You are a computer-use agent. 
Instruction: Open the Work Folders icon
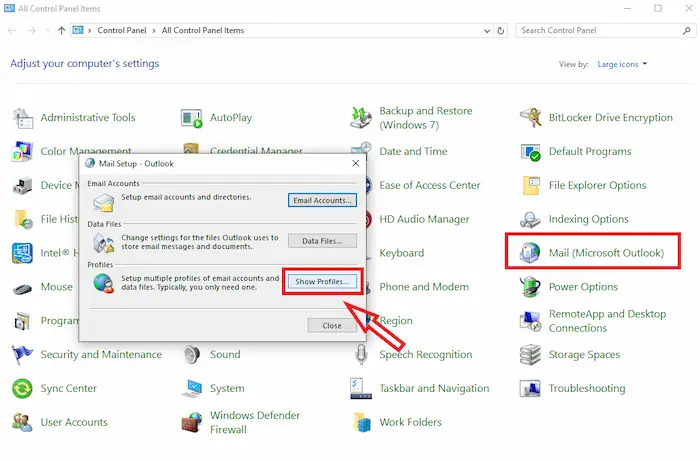point(362,422)
